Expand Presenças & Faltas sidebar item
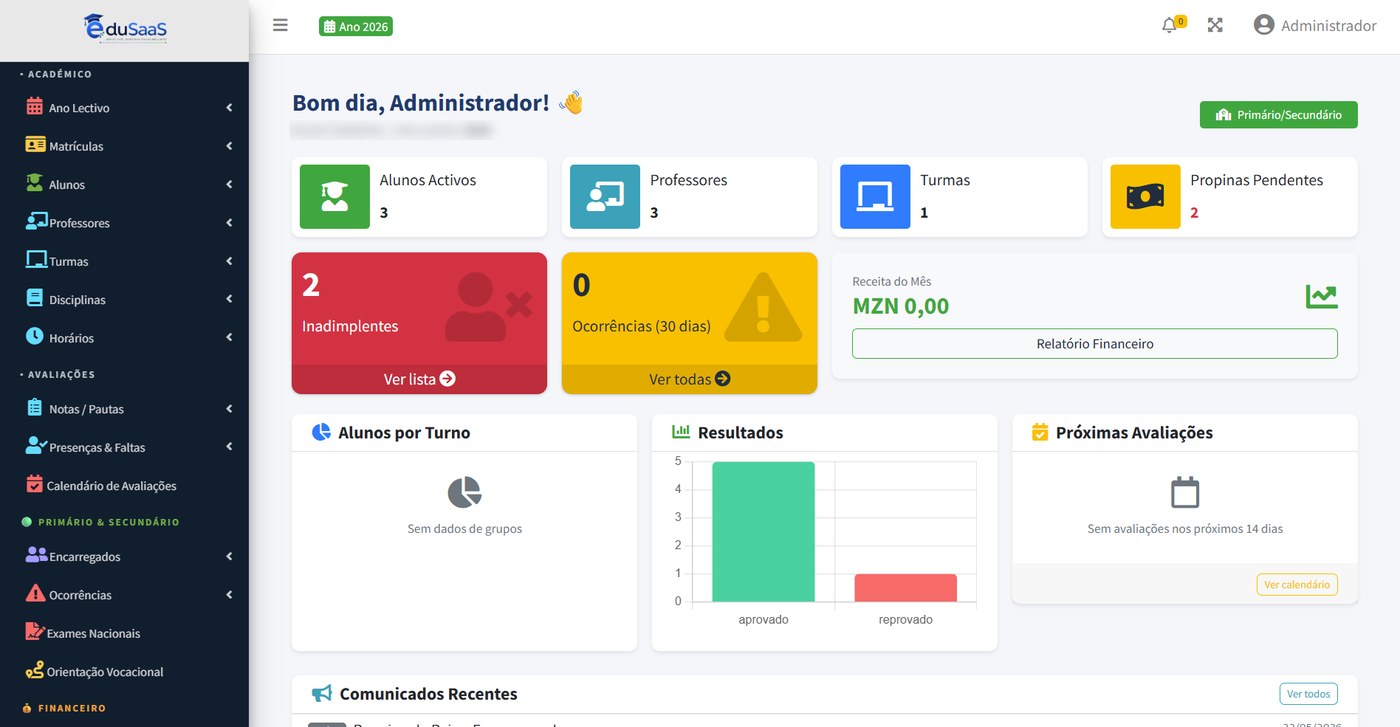This screenshot has height=727, width=1400. [x=124, y=447]
